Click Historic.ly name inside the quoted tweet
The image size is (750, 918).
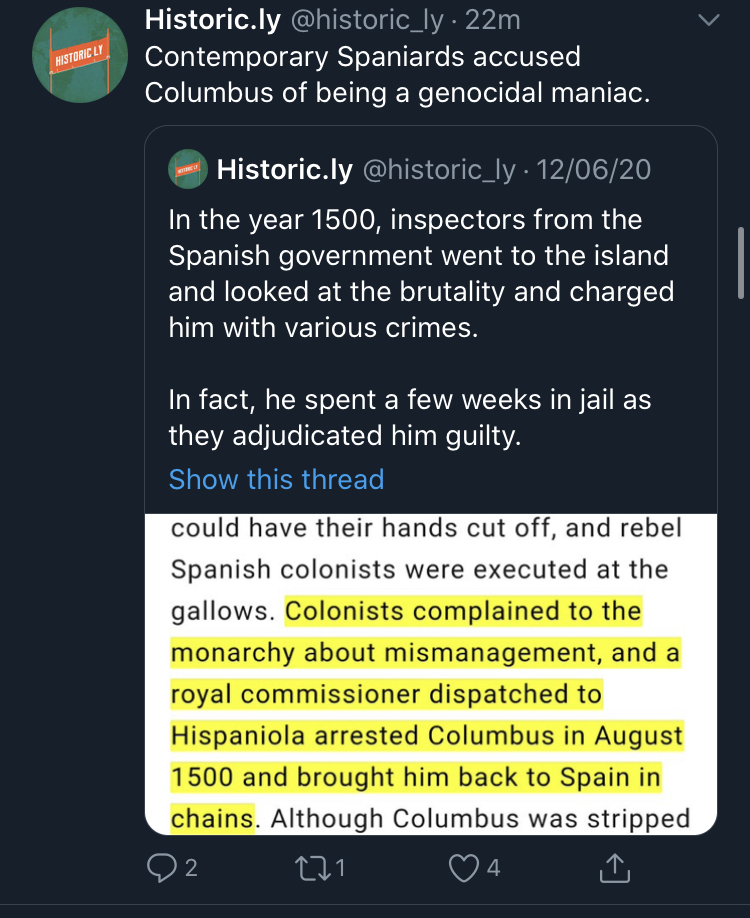point(285,170)
